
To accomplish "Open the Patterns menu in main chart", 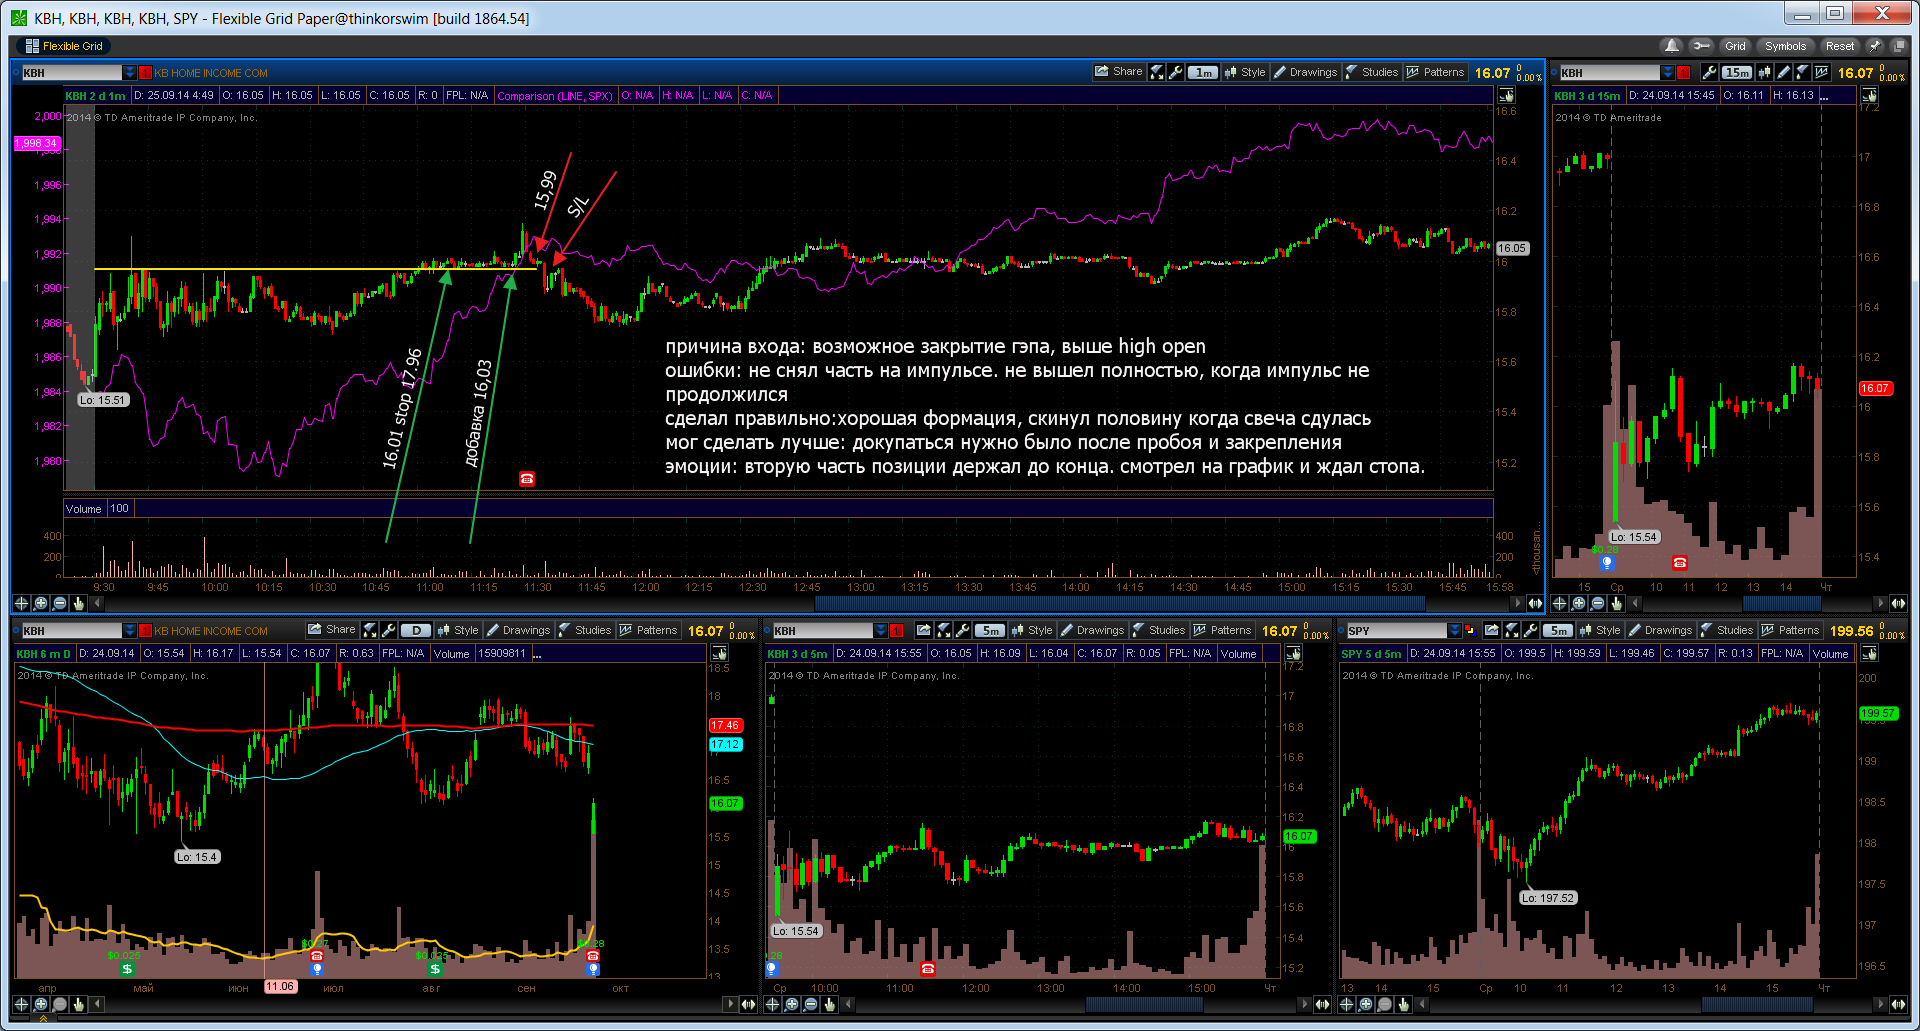I will [x=1436, y=72].
